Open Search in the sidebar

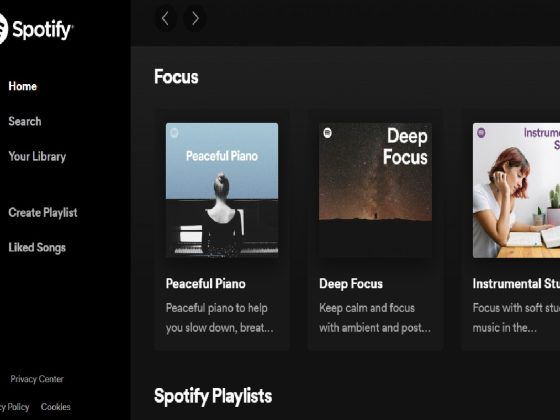(25, 121)
